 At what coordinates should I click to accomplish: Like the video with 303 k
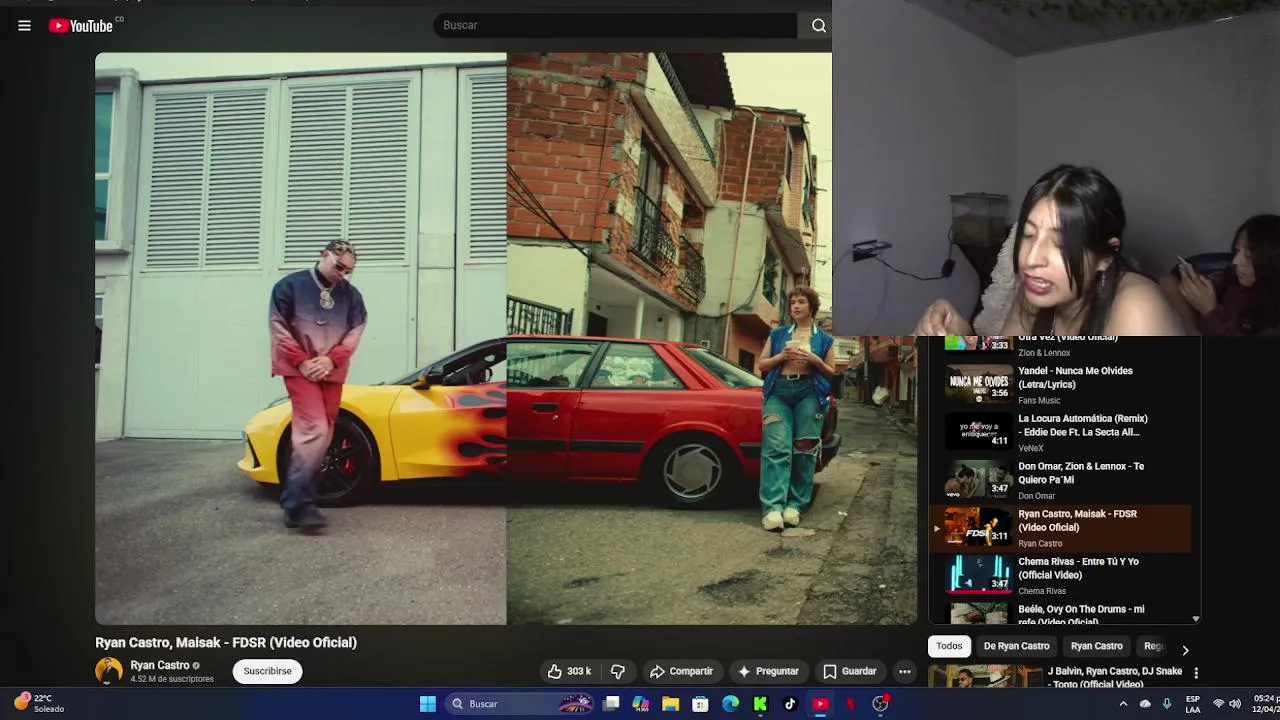tap(569, 671)
